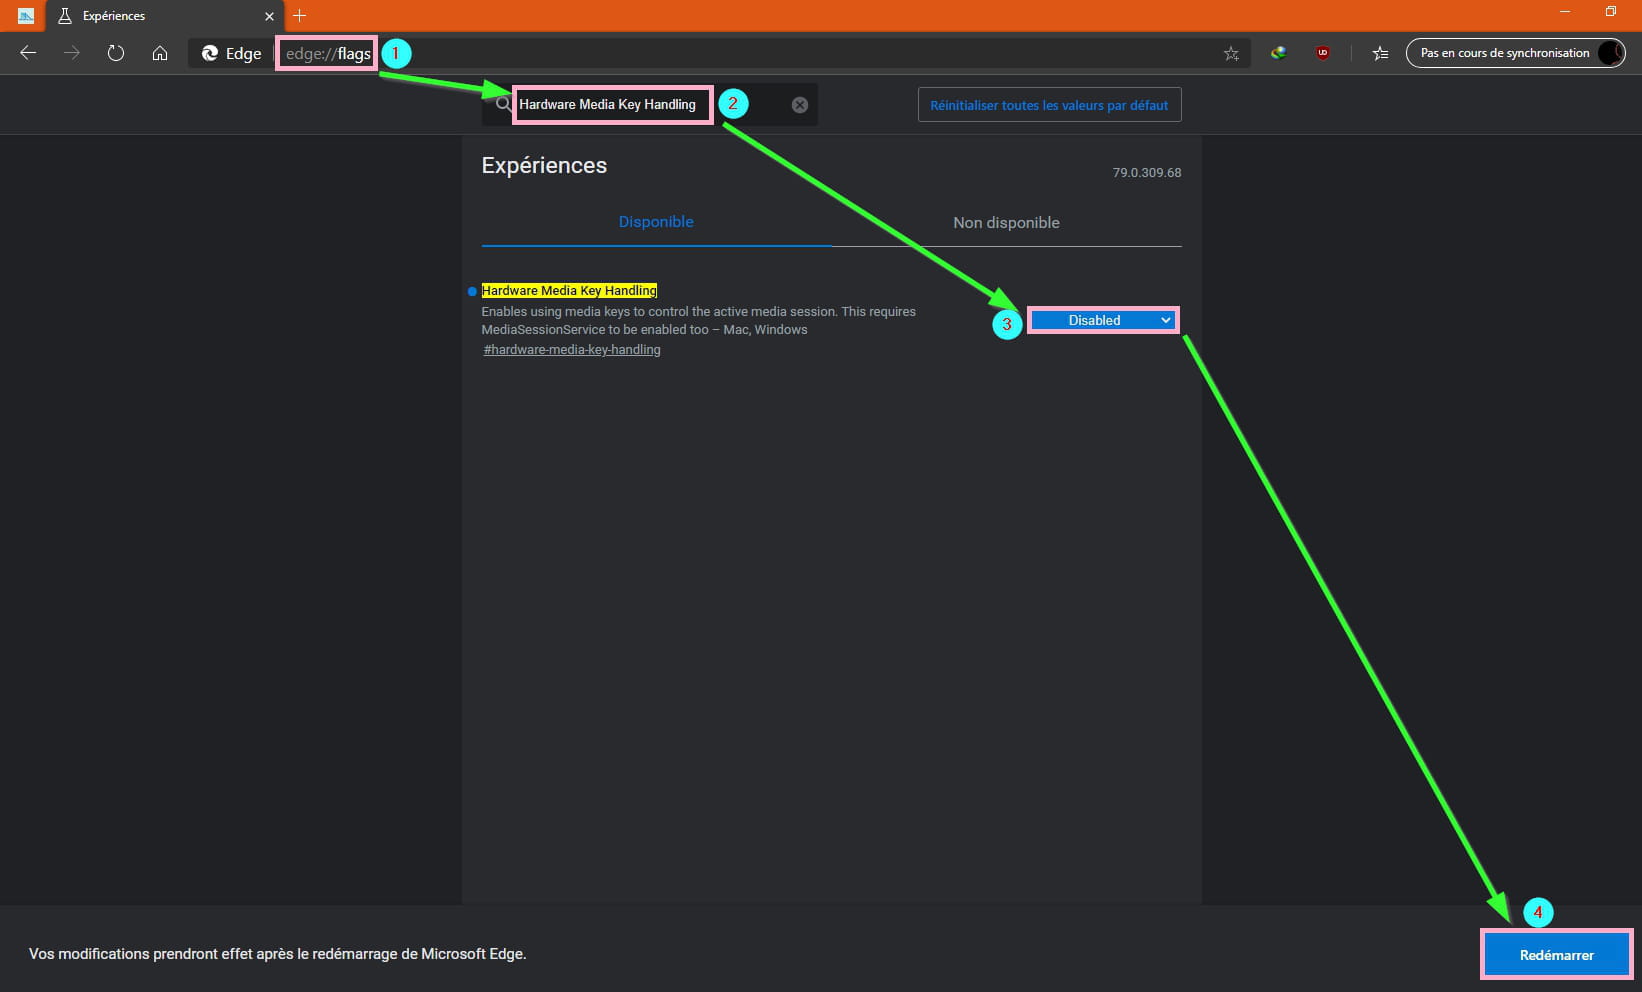Viewport: 1642px width, 992px height.
Task: Select the pinned tab at far left
Action: 26,16
